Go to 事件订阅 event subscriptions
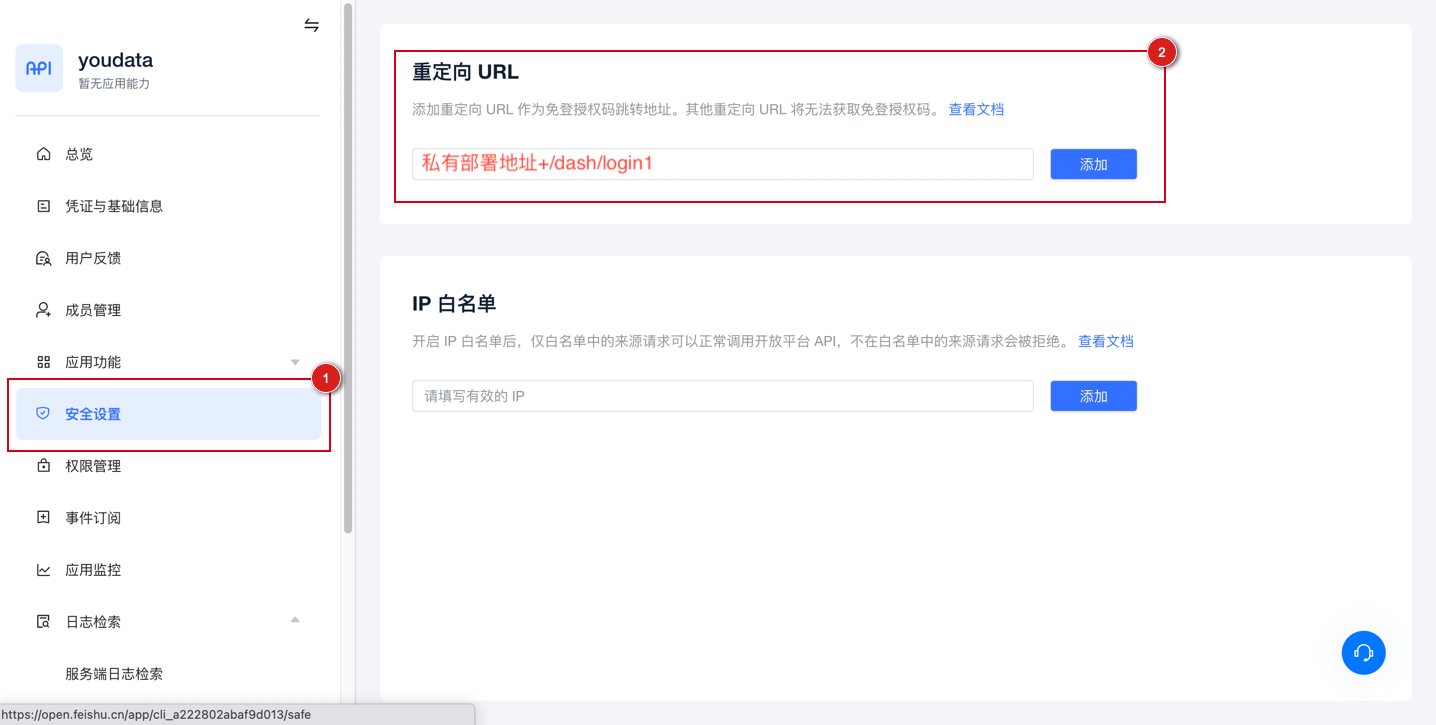Viewport: 1436px width, 725px height. 91,517
